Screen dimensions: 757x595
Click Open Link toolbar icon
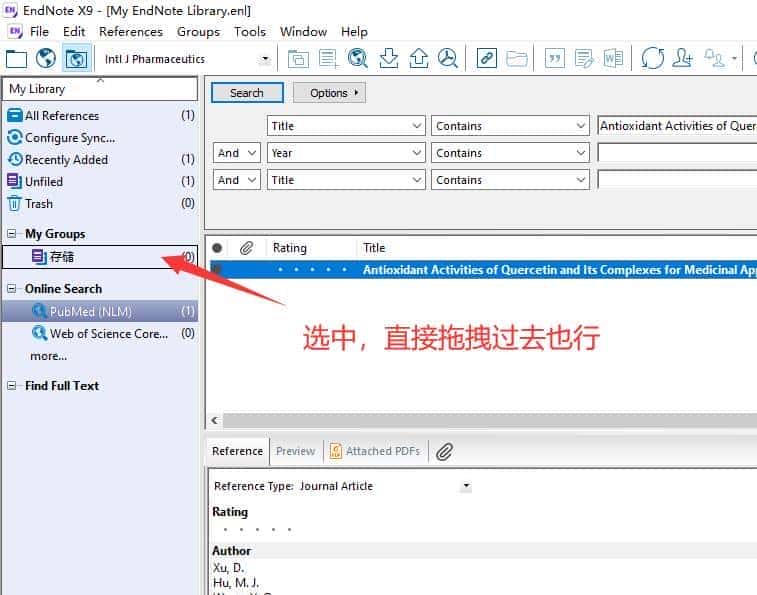(x=487, y=59)
